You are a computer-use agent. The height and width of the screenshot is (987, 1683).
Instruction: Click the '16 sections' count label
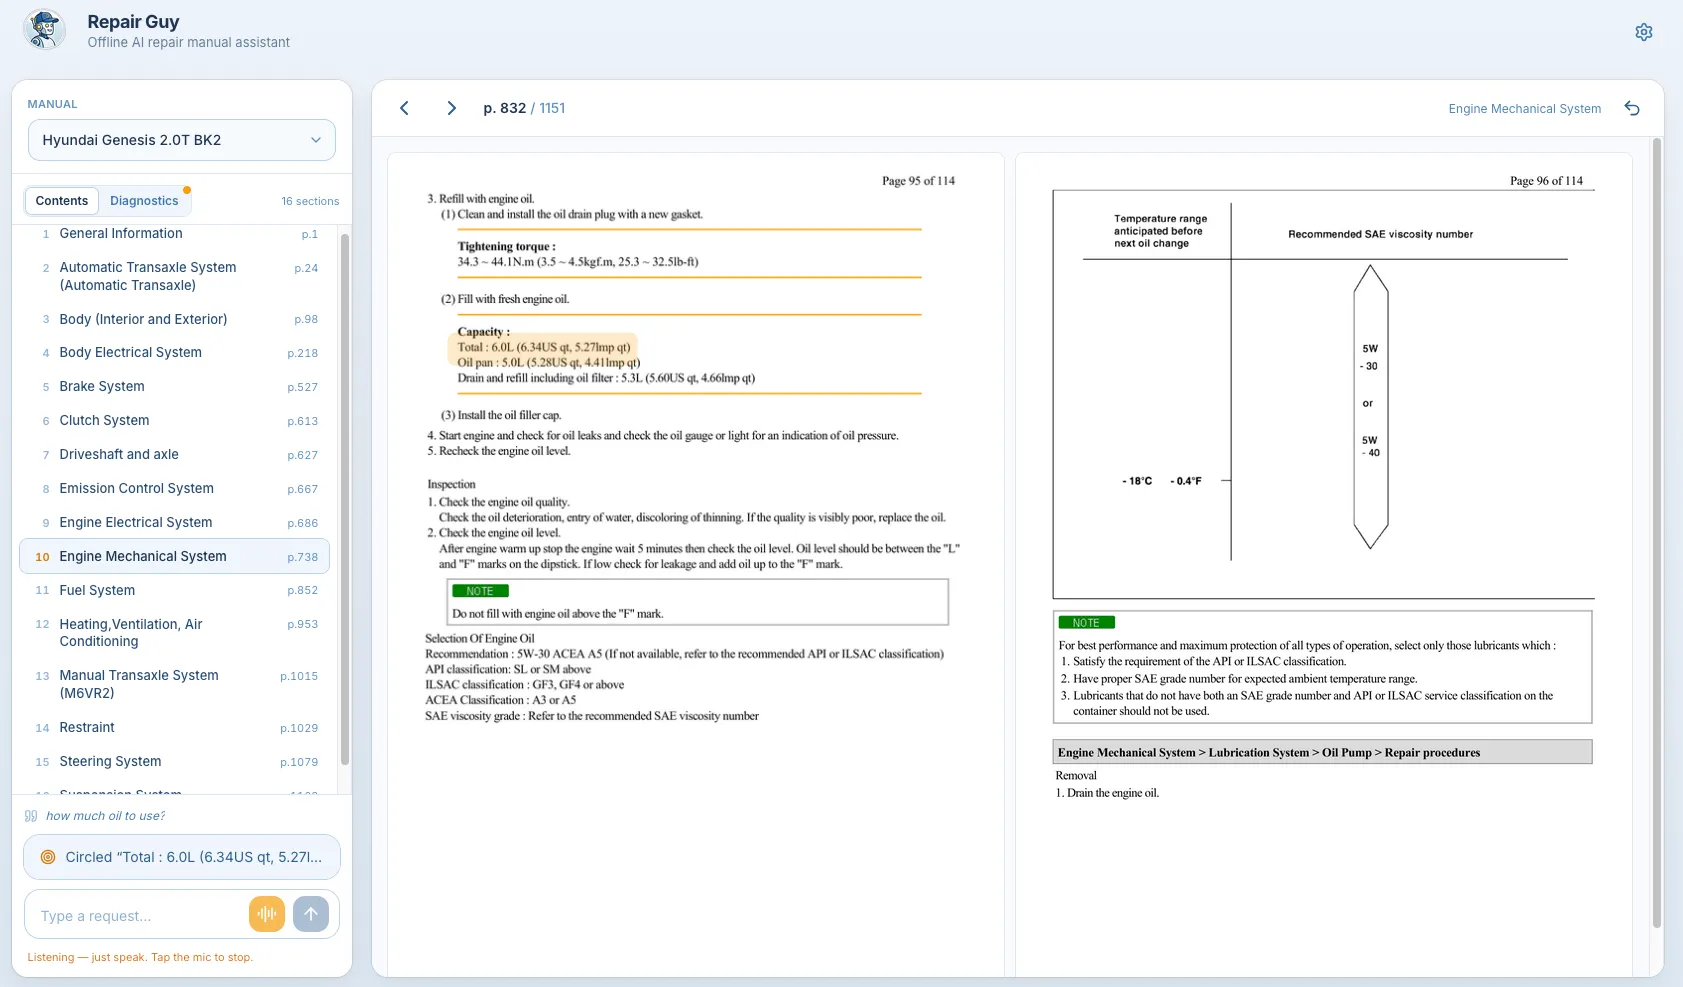(310, 201)
